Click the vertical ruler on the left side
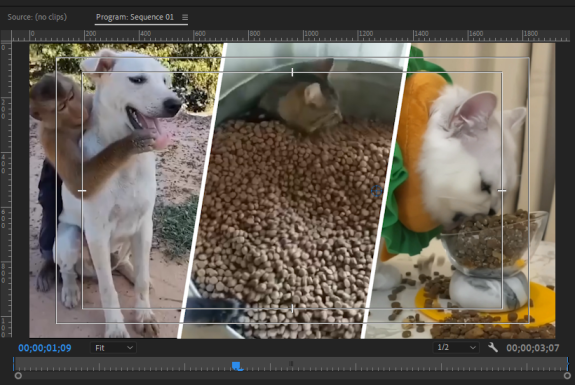This screenshot has width=575, height=385. (6, 189)
